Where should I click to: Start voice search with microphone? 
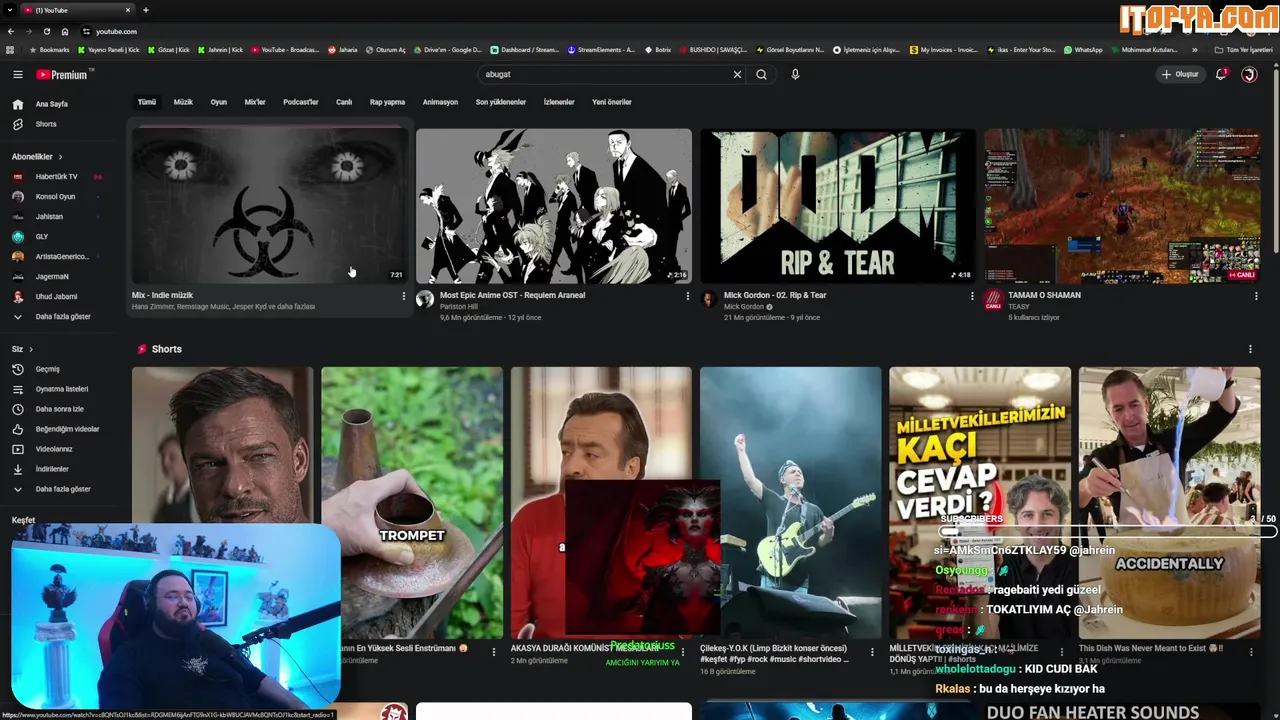coord(795,74)
